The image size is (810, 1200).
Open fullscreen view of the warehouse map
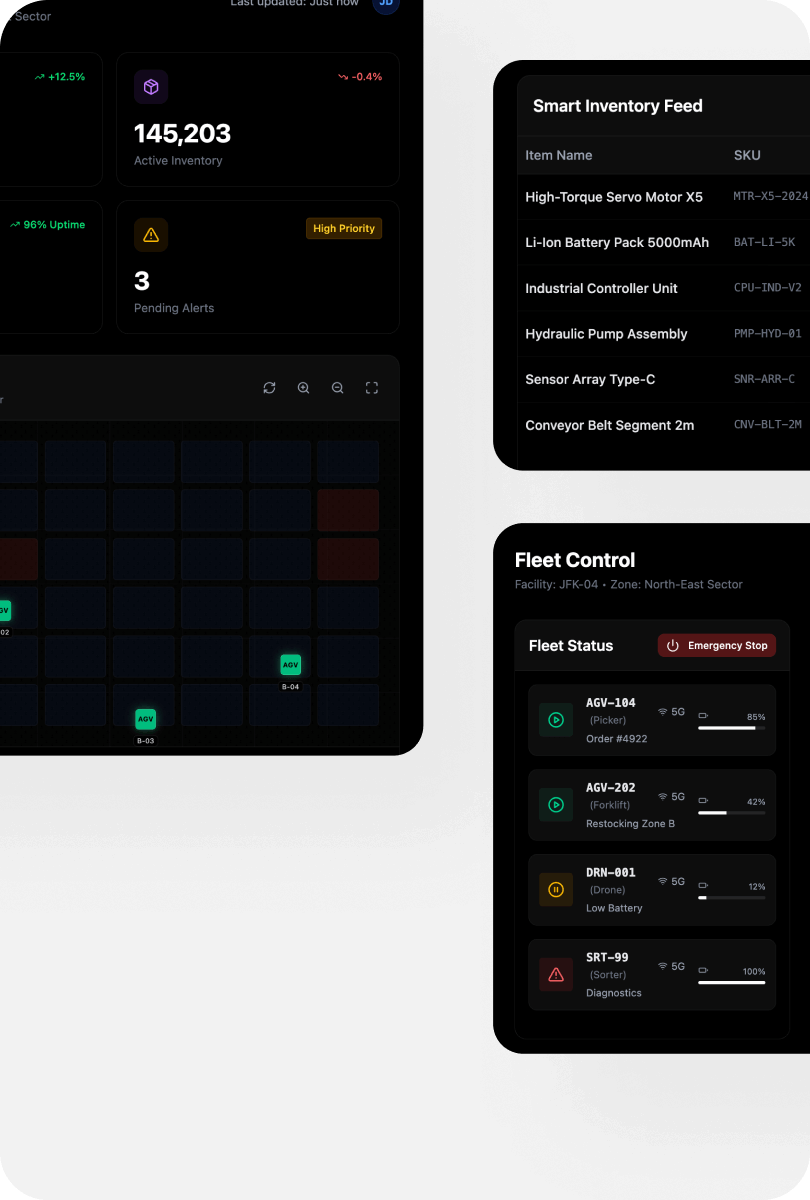point(371,387)
